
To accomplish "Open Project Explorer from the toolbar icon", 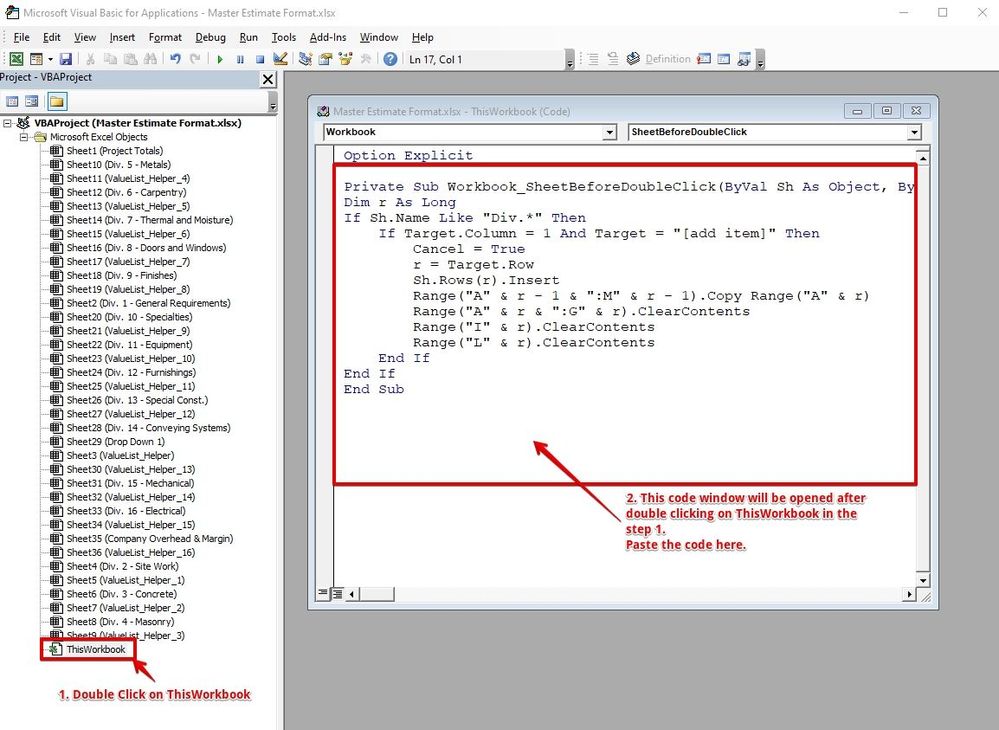I will click(x=306, y=59).
